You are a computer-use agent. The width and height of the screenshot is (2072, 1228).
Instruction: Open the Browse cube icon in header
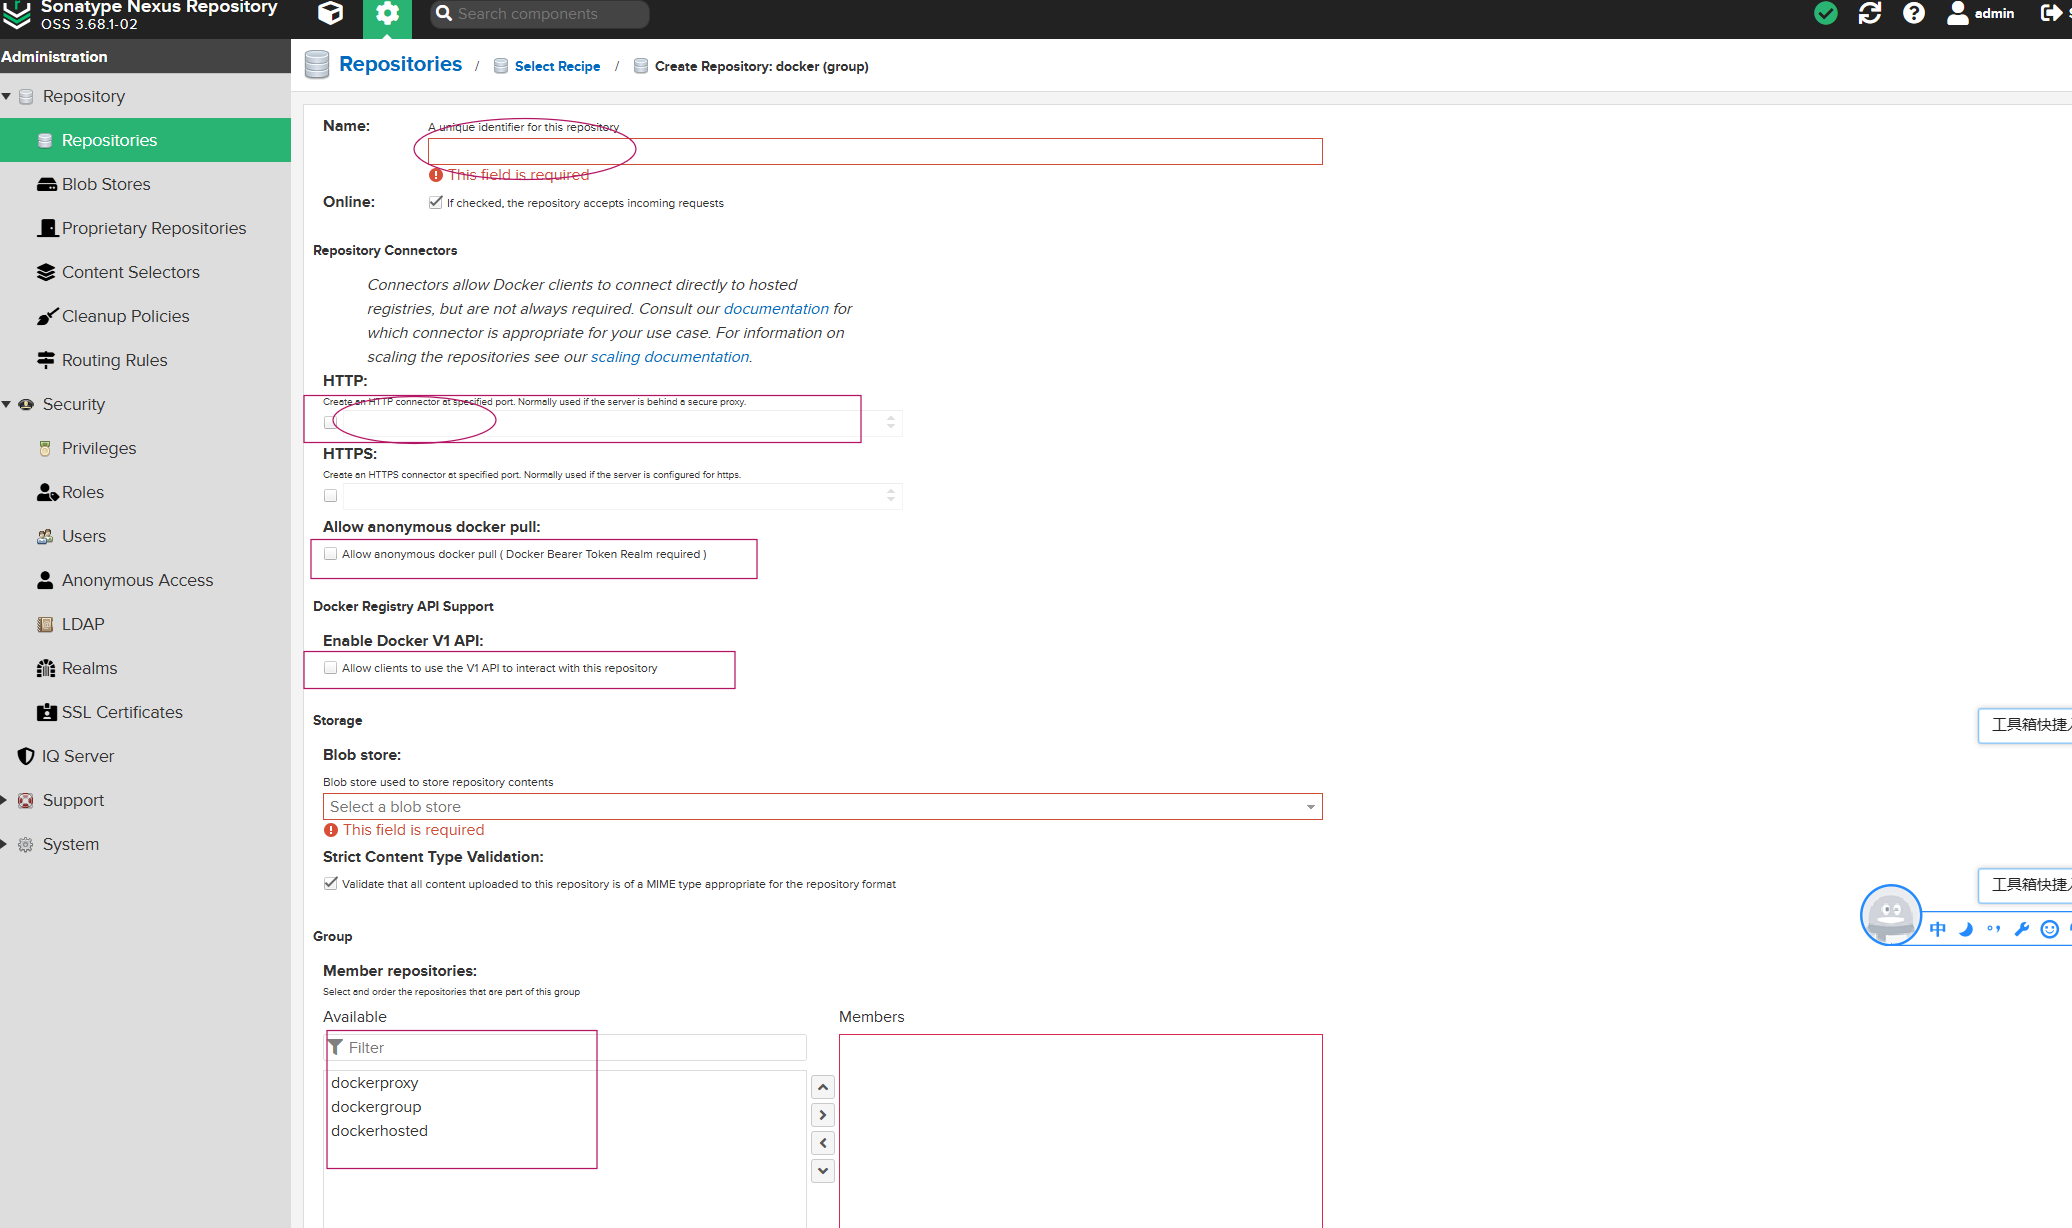pos(330,13)
